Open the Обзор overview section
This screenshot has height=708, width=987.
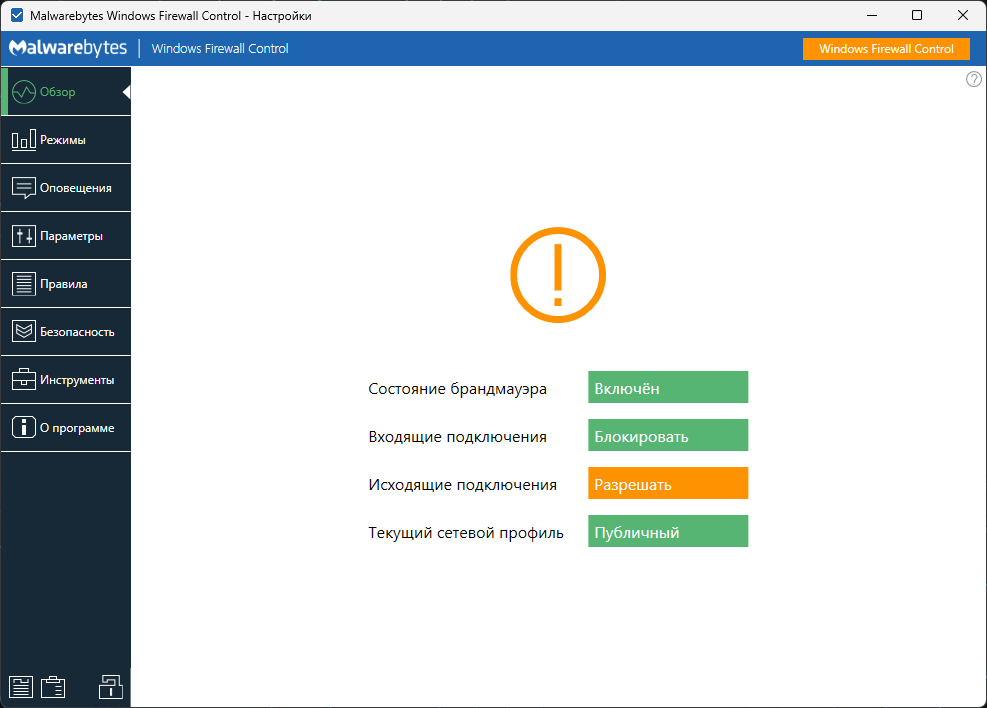pos(65,92)
